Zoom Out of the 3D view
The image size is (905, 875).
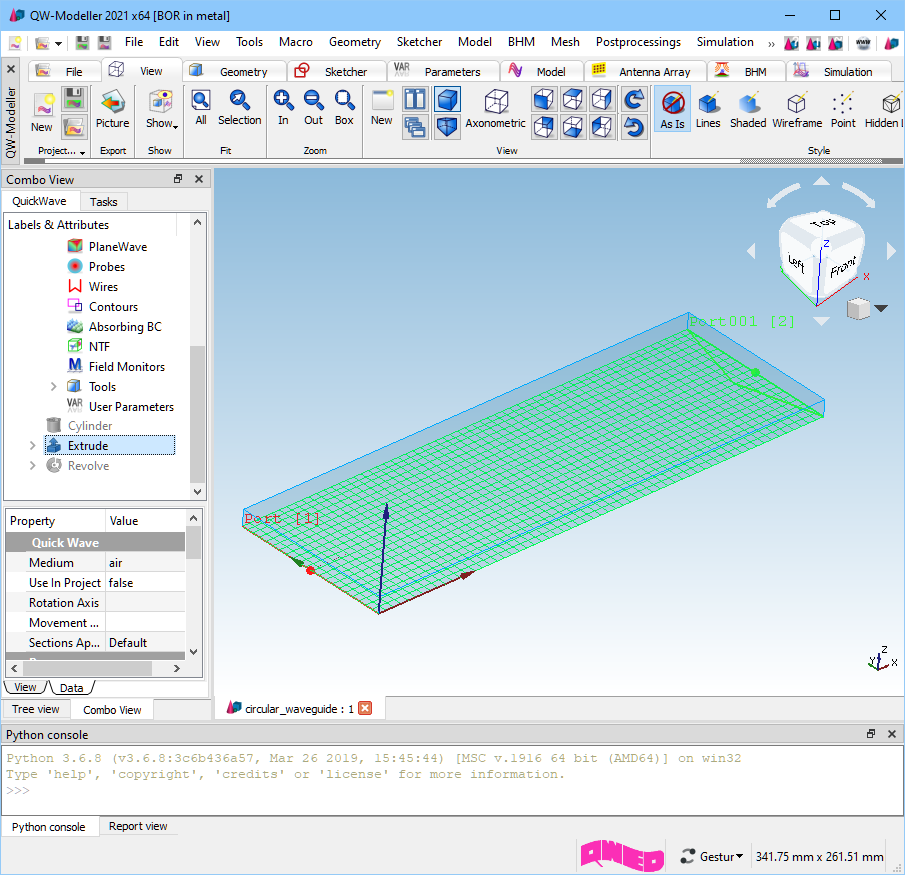click(x=313, y=108)
